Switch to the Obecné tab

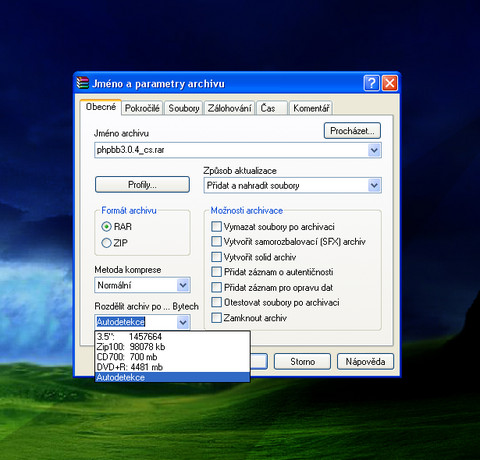point(101,107)
